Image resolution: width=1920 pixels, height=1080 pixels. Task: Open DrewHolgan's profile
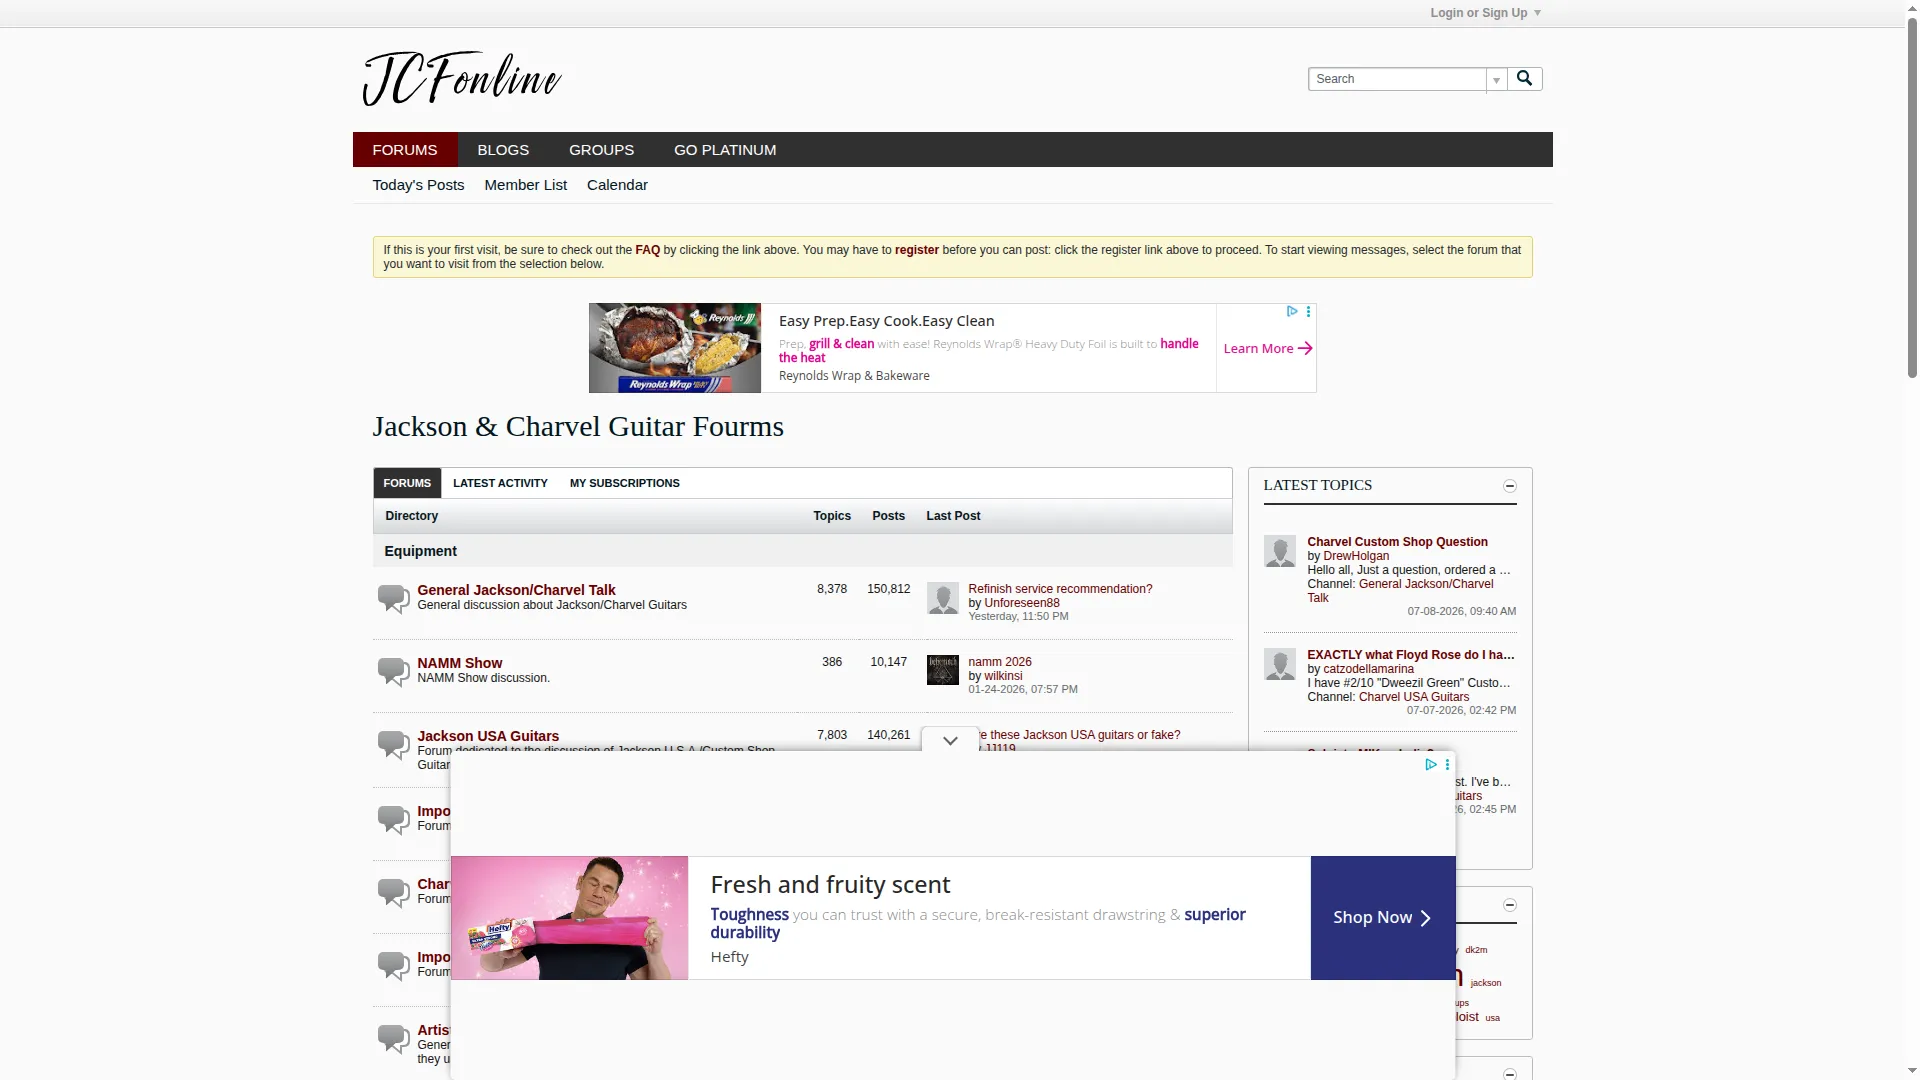1355,556
